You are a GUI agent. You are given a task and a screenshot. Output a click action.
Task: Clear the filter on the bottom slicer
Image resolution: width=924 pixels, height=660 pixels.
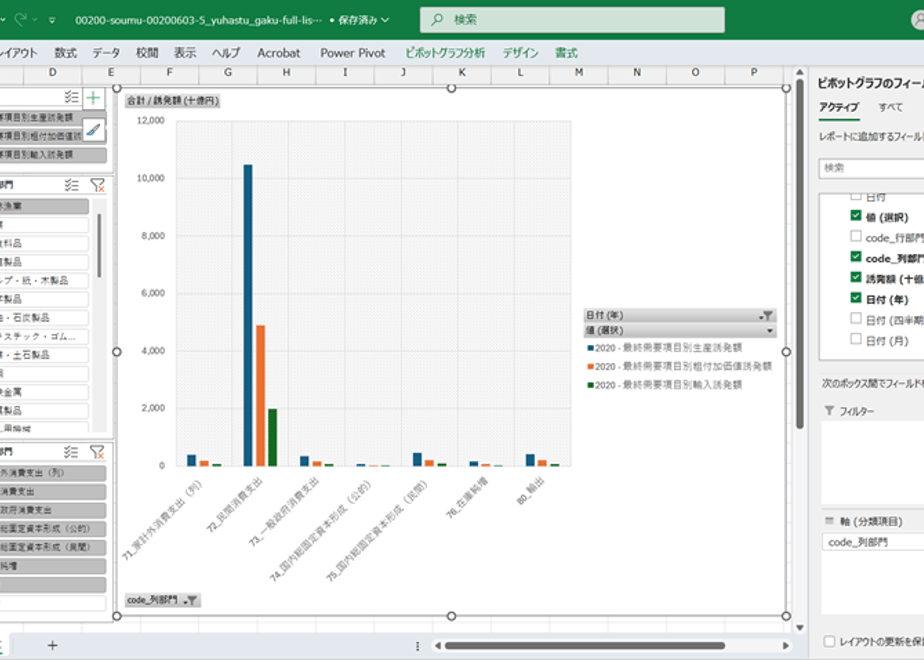click(x=97, y=452)
